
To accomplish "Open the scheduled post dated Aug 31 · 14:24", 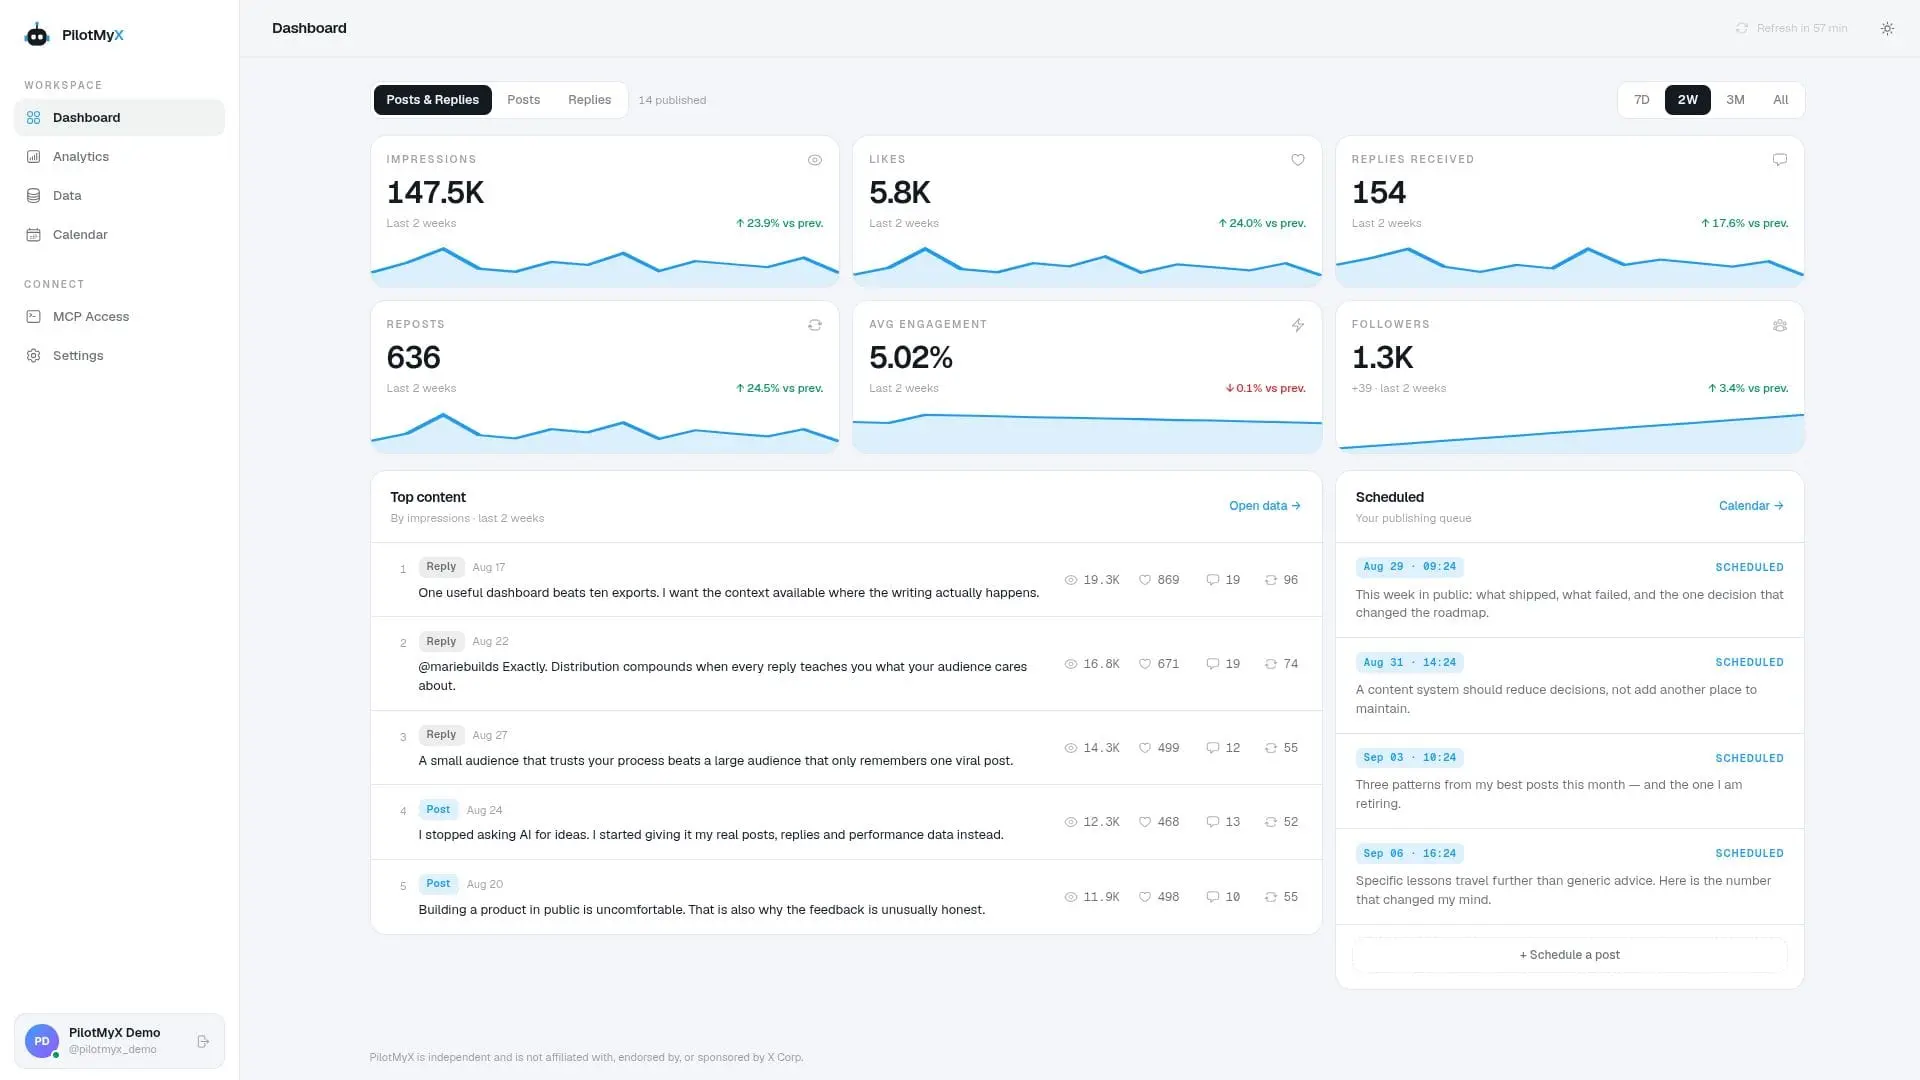I will tap(1569, 686).
